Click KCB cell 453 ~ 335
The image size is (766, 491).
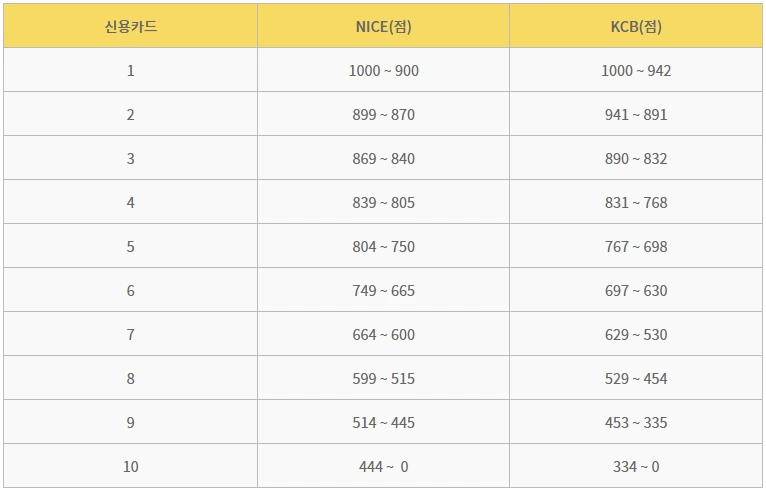(636, 423)
